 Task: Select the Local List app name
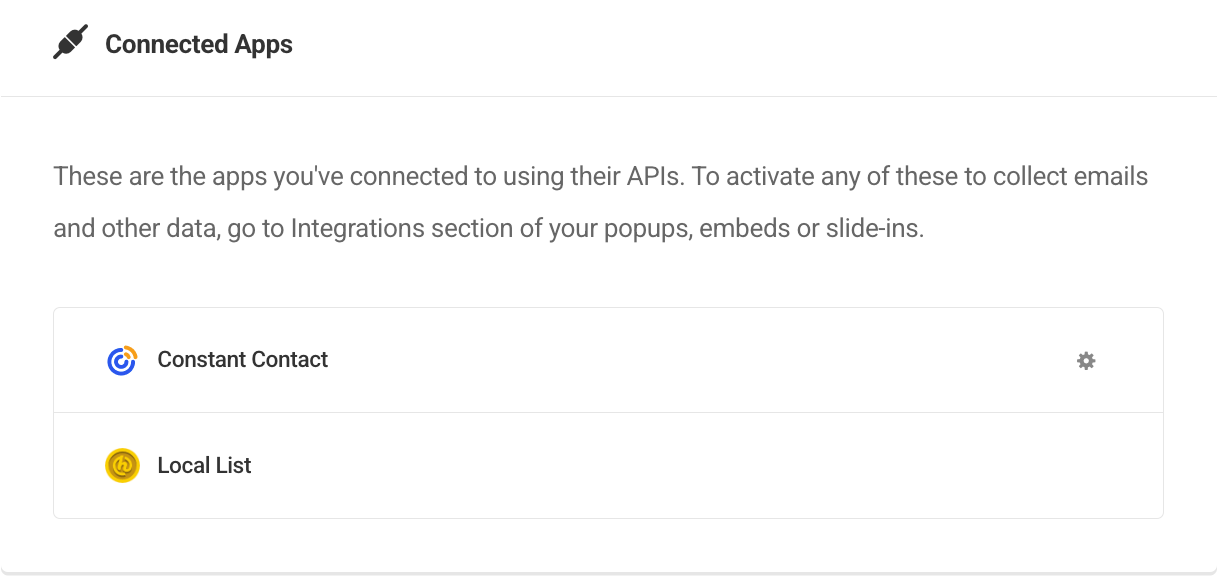(204, 466)
